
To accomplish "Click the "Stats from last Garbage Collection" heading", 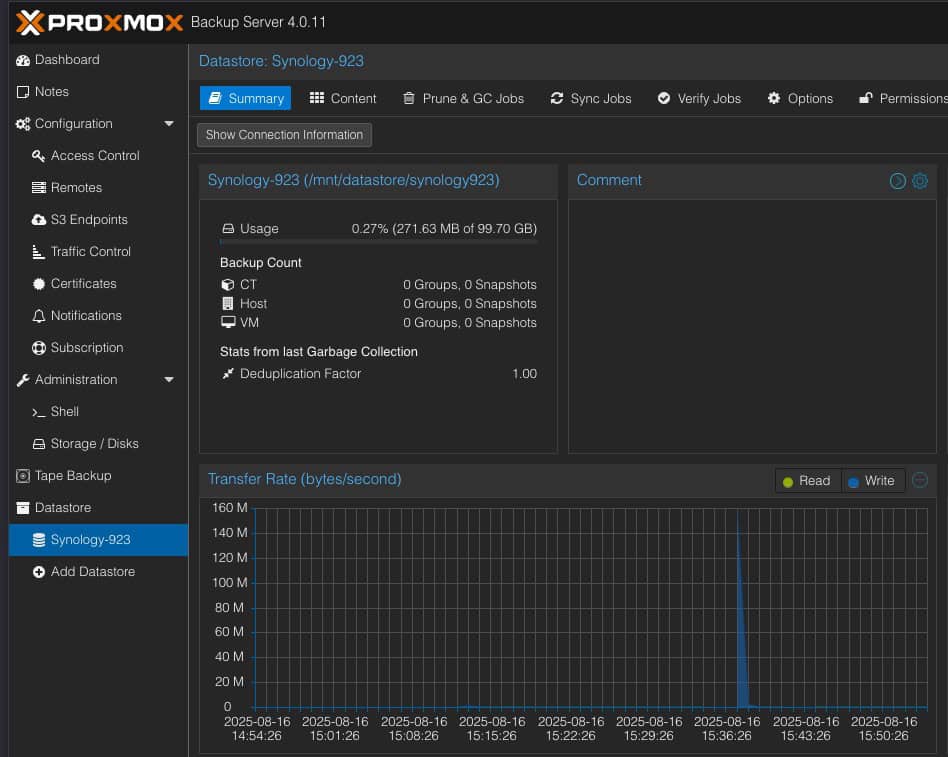I will tap(319, 351).
